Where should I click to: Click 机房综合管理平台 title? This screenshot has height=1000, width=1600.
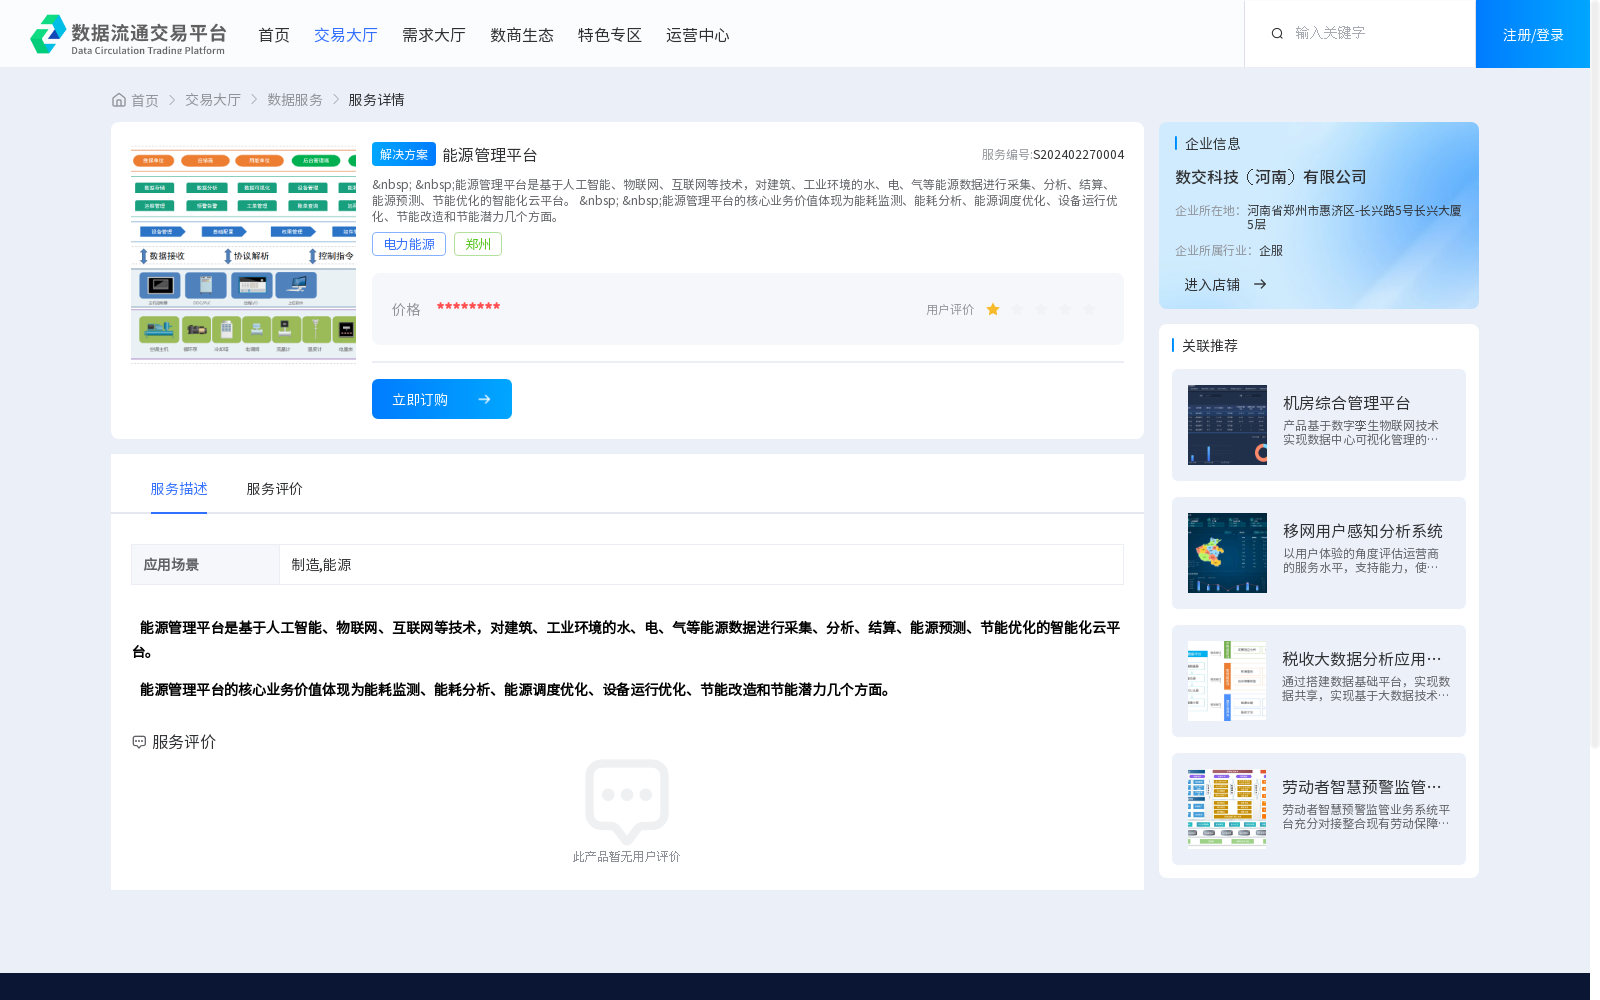tap(1346, 403)
